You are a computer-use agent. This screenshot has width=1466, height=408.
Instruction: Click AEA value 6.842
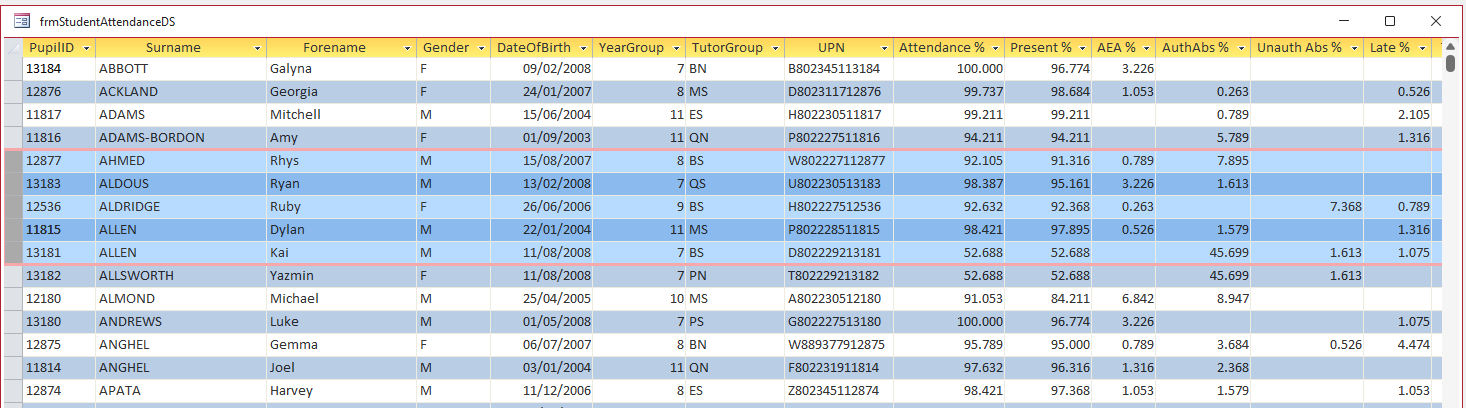1122,299
